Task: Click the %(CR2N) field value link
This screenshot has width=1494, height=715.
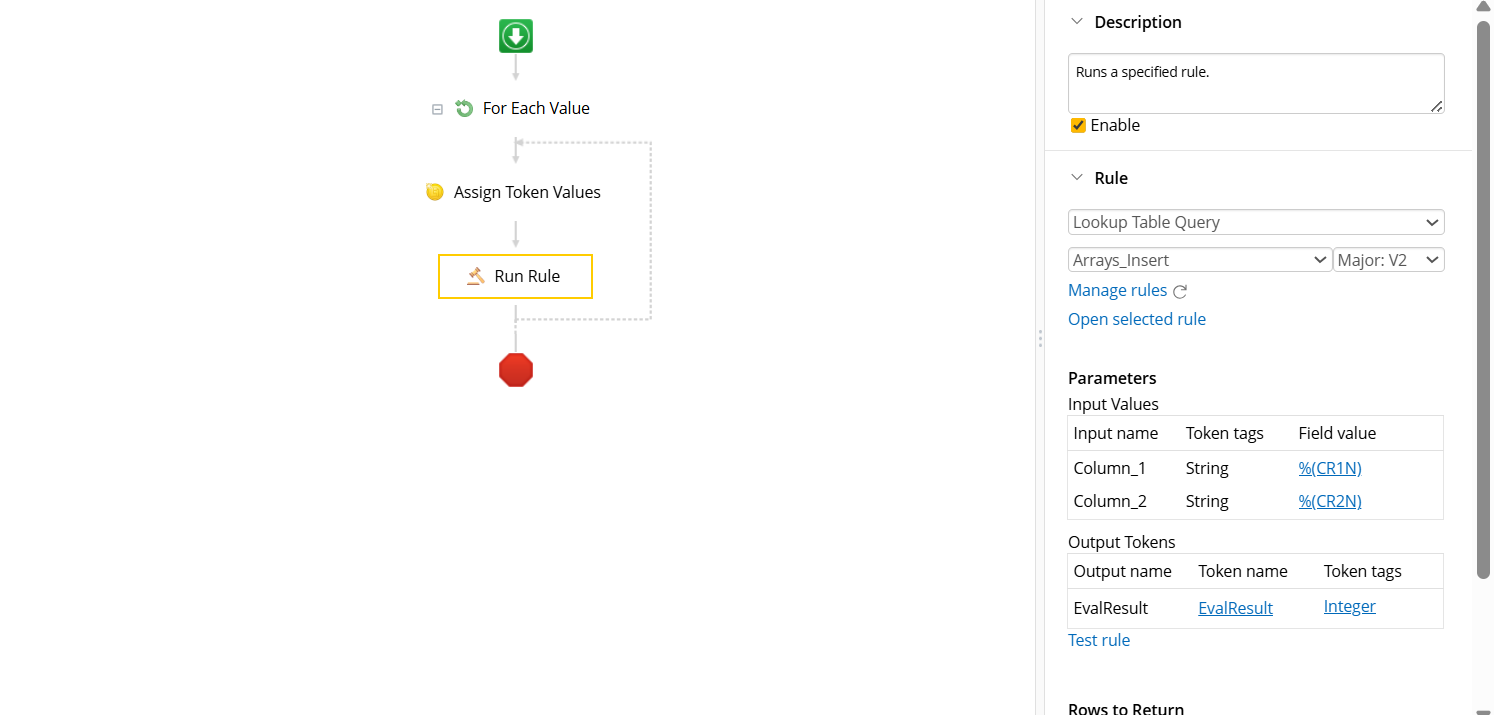Action: click(1330, 501)
